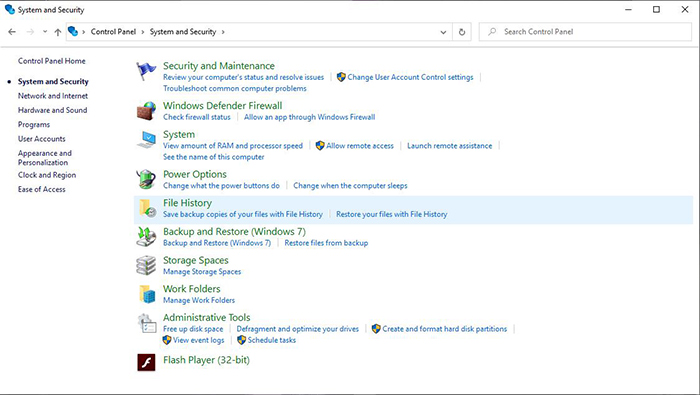Open Defragment and optimize your drives
The image size is (700, 395).
(x=298, y=329)
